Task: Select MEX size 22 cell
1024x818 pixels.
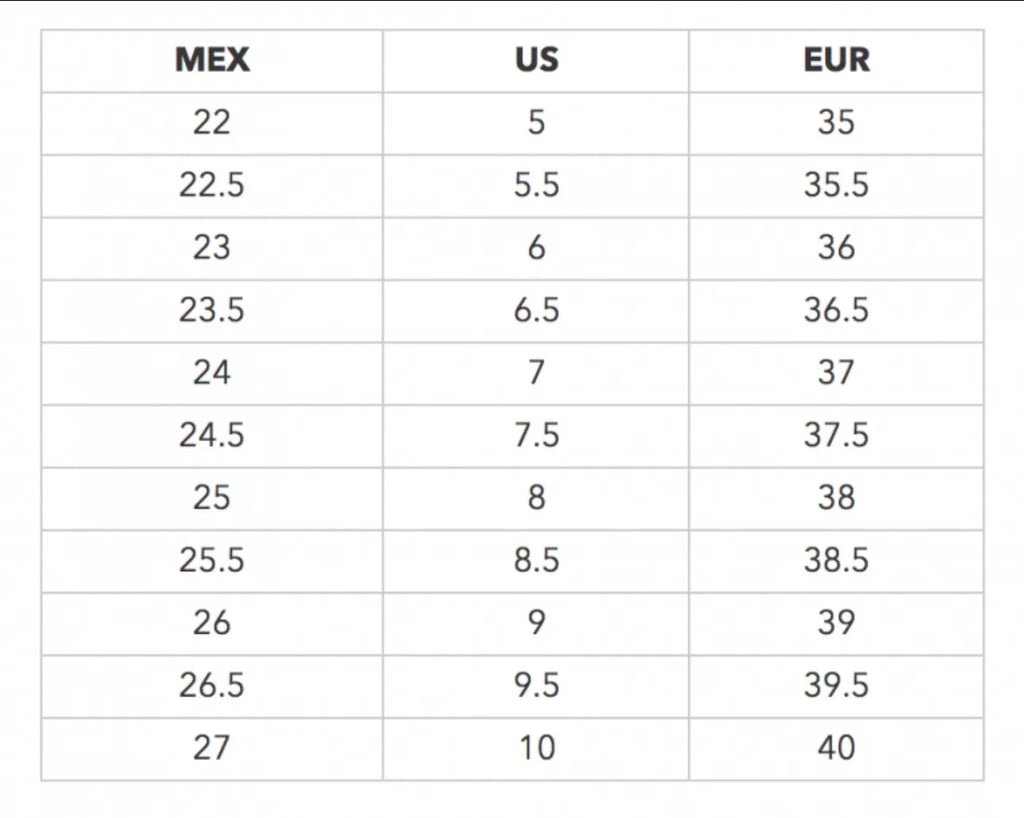Action: pyautogui.click(x=212, y=123)
